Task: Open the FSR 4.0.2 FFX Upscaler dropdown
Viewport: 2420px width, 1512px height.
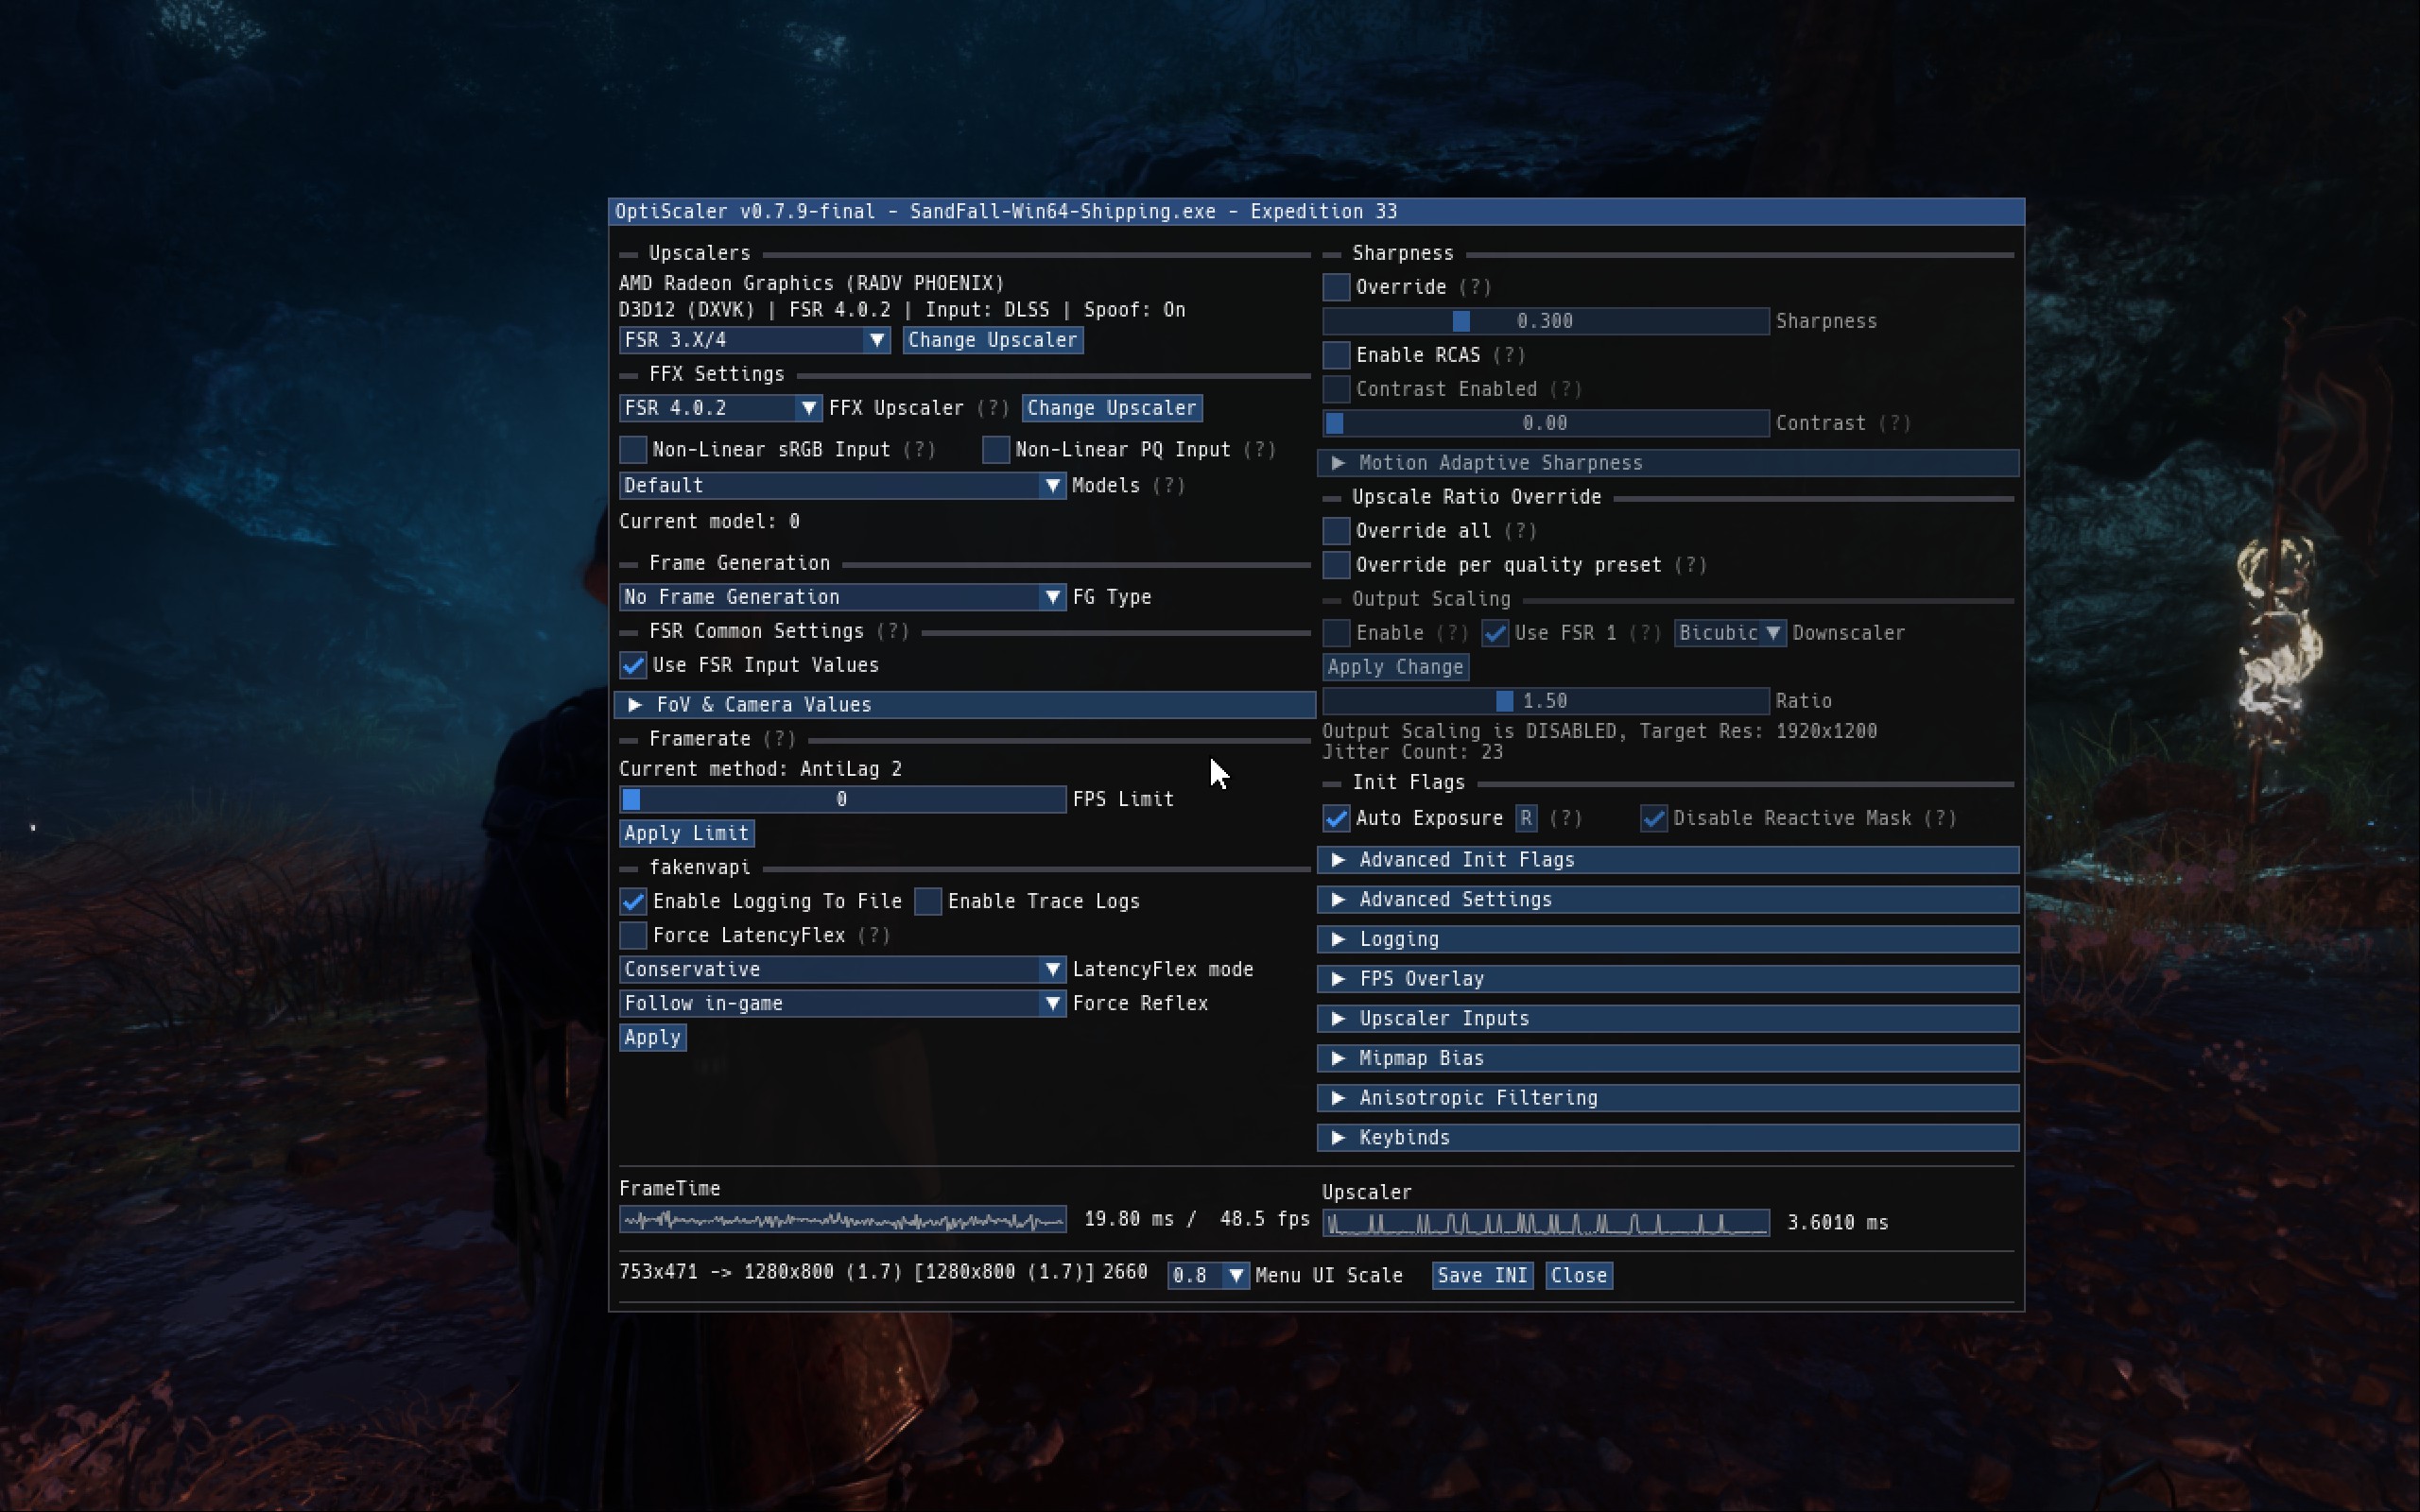Action: coord(720,408)
